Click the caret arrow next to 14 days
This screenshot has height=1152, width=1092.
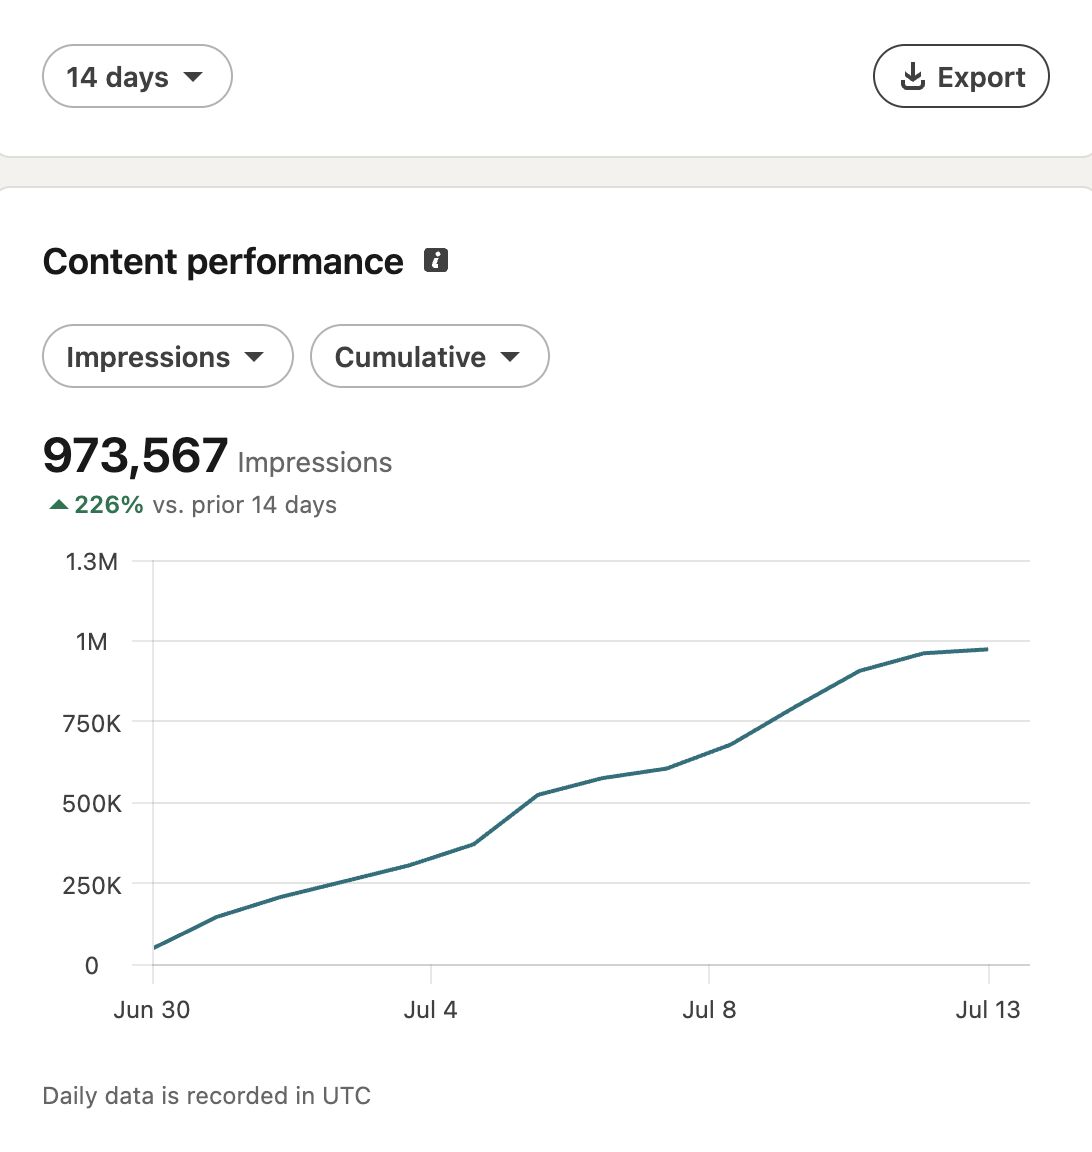tap(193, 76)
